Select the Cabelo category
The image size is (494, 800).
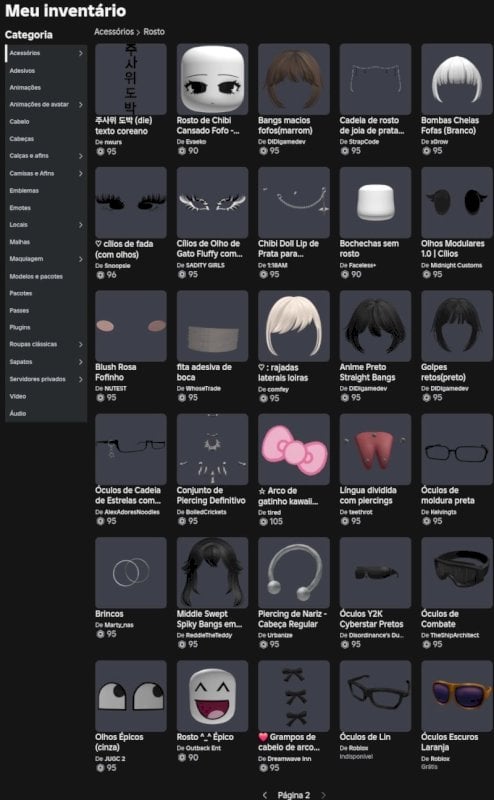(19, 122)
